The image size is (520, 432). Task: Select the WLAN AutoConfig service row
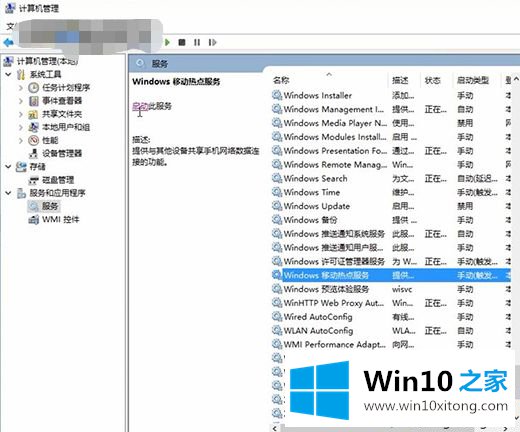click(x=391, y=331)
